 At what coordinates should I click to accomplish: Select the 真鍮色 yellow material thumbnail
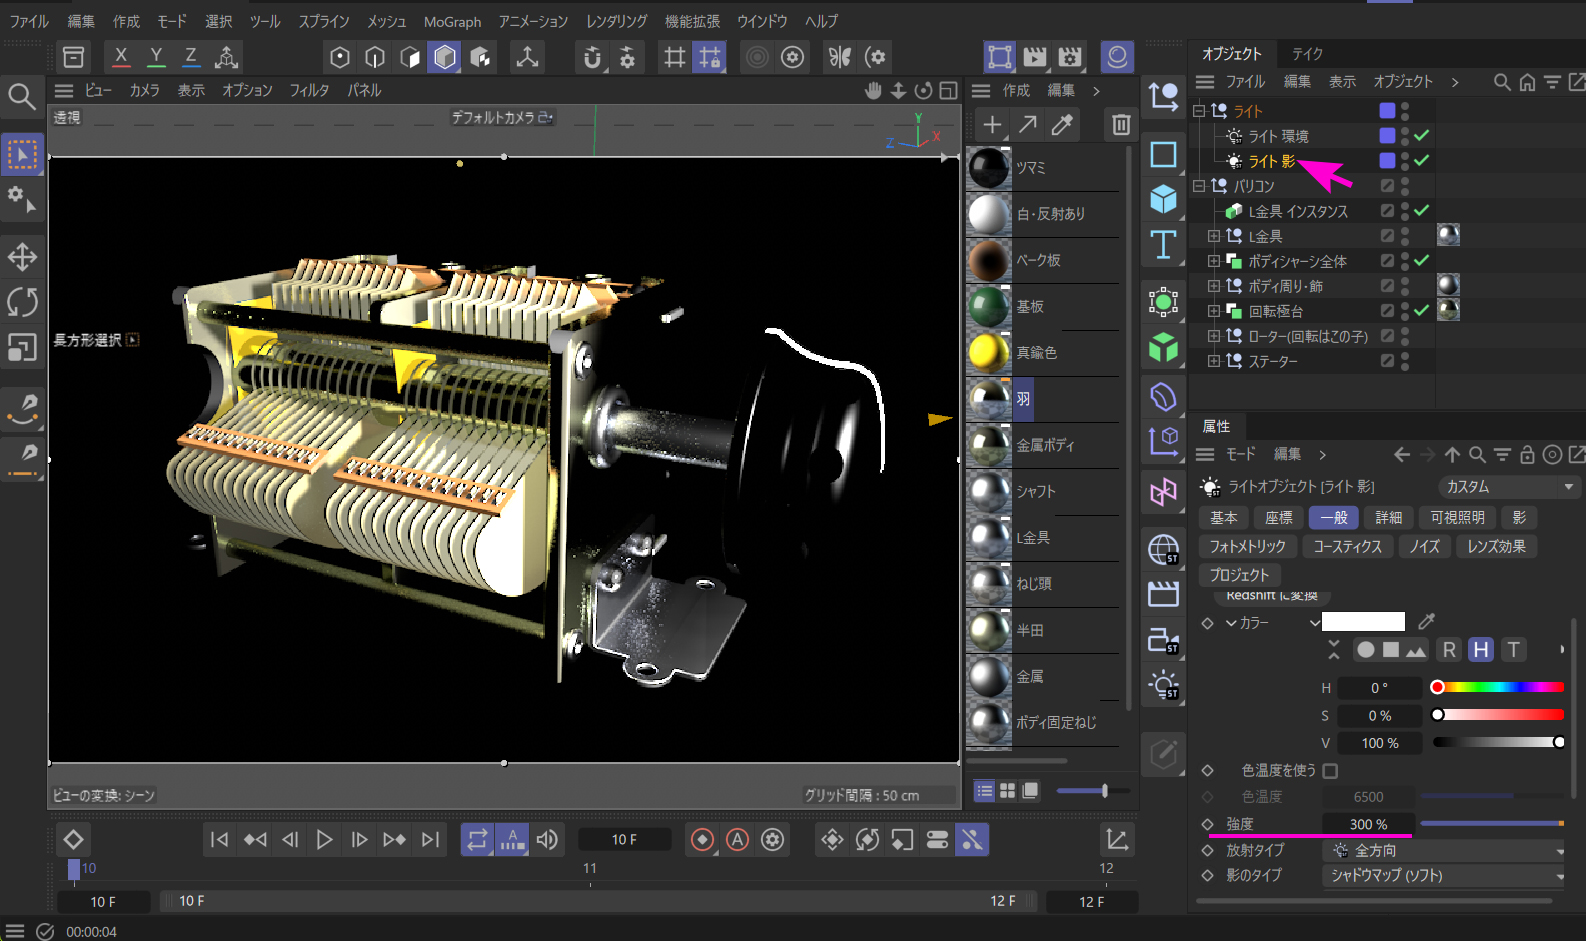pos(989,353)
